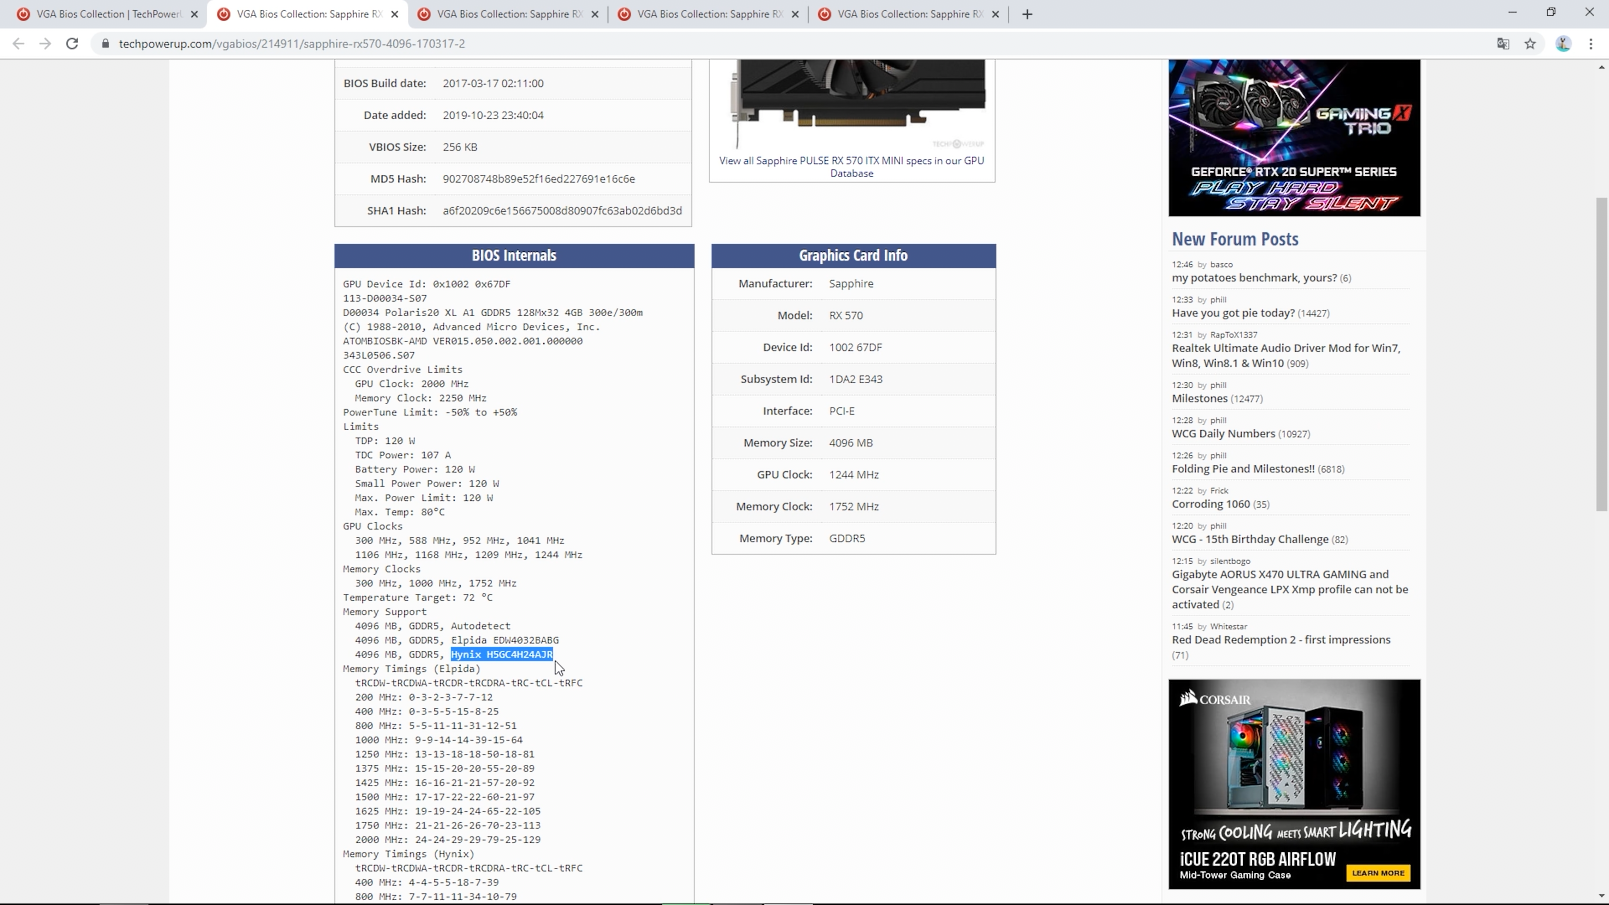Click the '2000 MHz: 24-24-29-29-79-25-129' timing line
This screenshot has width=1609, height=905.
pyautogui.click(x=448, y=839)
